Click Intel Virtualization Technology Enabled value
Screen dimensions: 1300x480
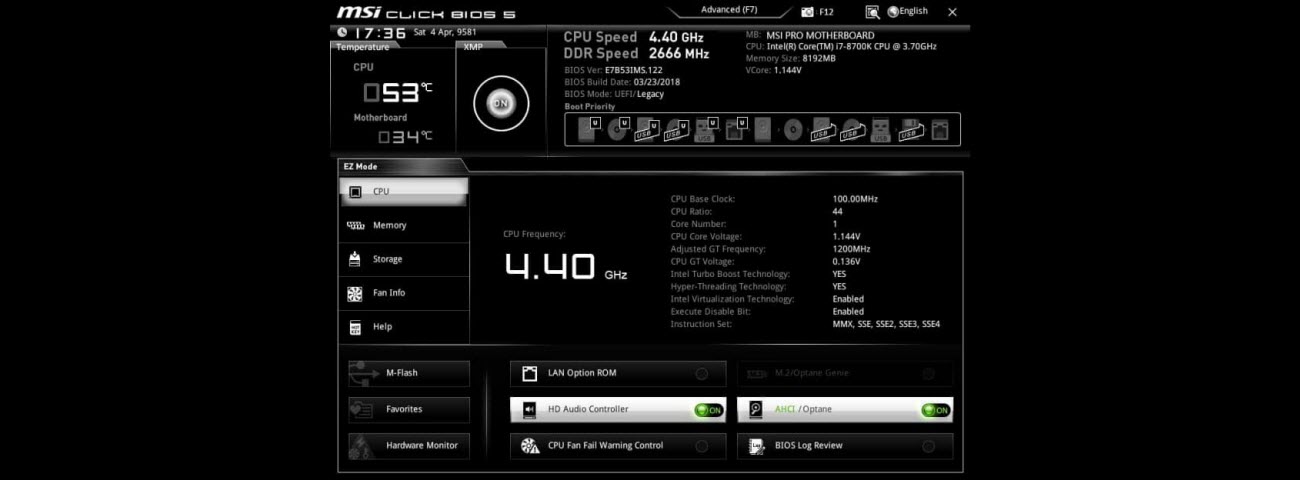tap(848, 299)
